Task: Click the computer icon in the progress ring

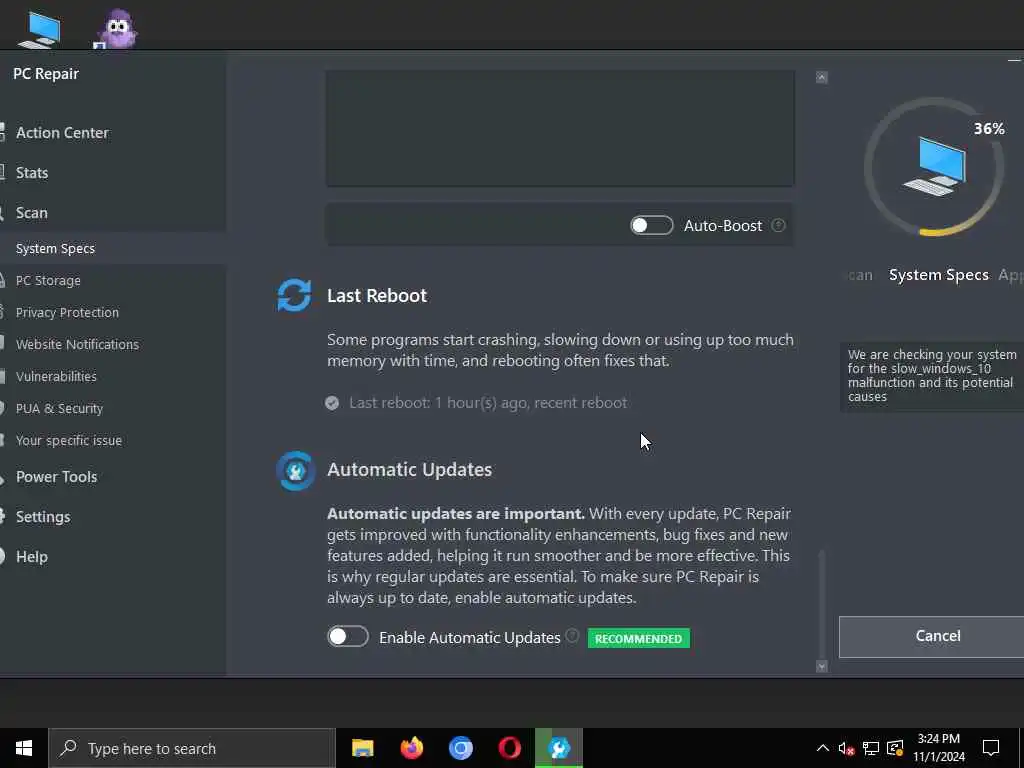Action: click(935, 166)
